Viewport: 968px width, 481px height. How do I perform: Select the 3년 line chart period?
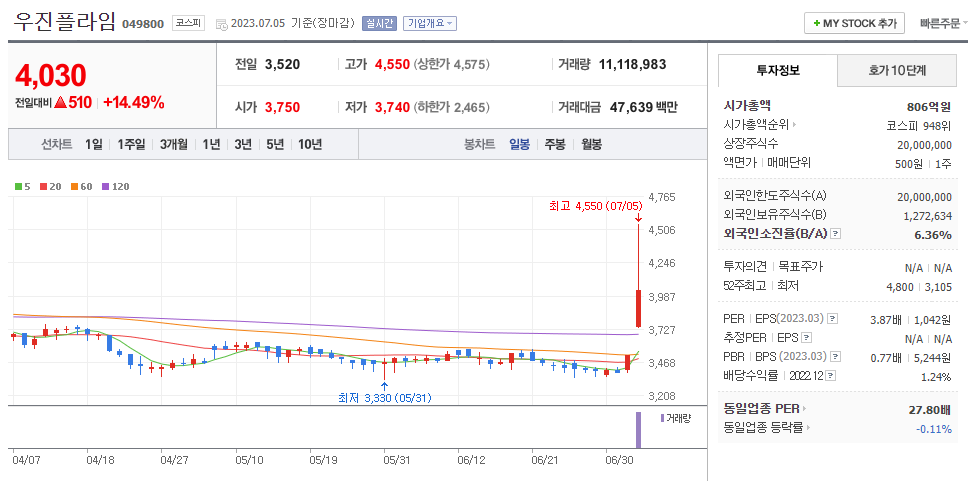point(243,144)
